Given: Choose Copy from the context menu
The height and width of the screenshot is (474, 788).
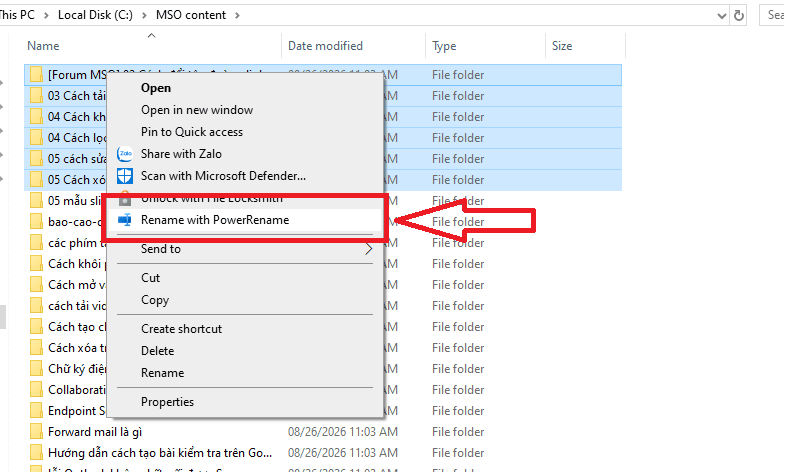Looking at the screenshot, I should (155, 300).
